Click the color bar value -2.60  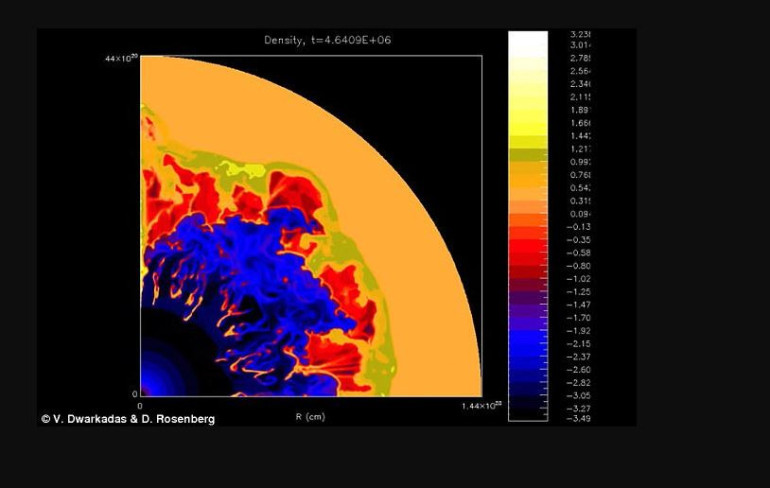coord(578,370)
